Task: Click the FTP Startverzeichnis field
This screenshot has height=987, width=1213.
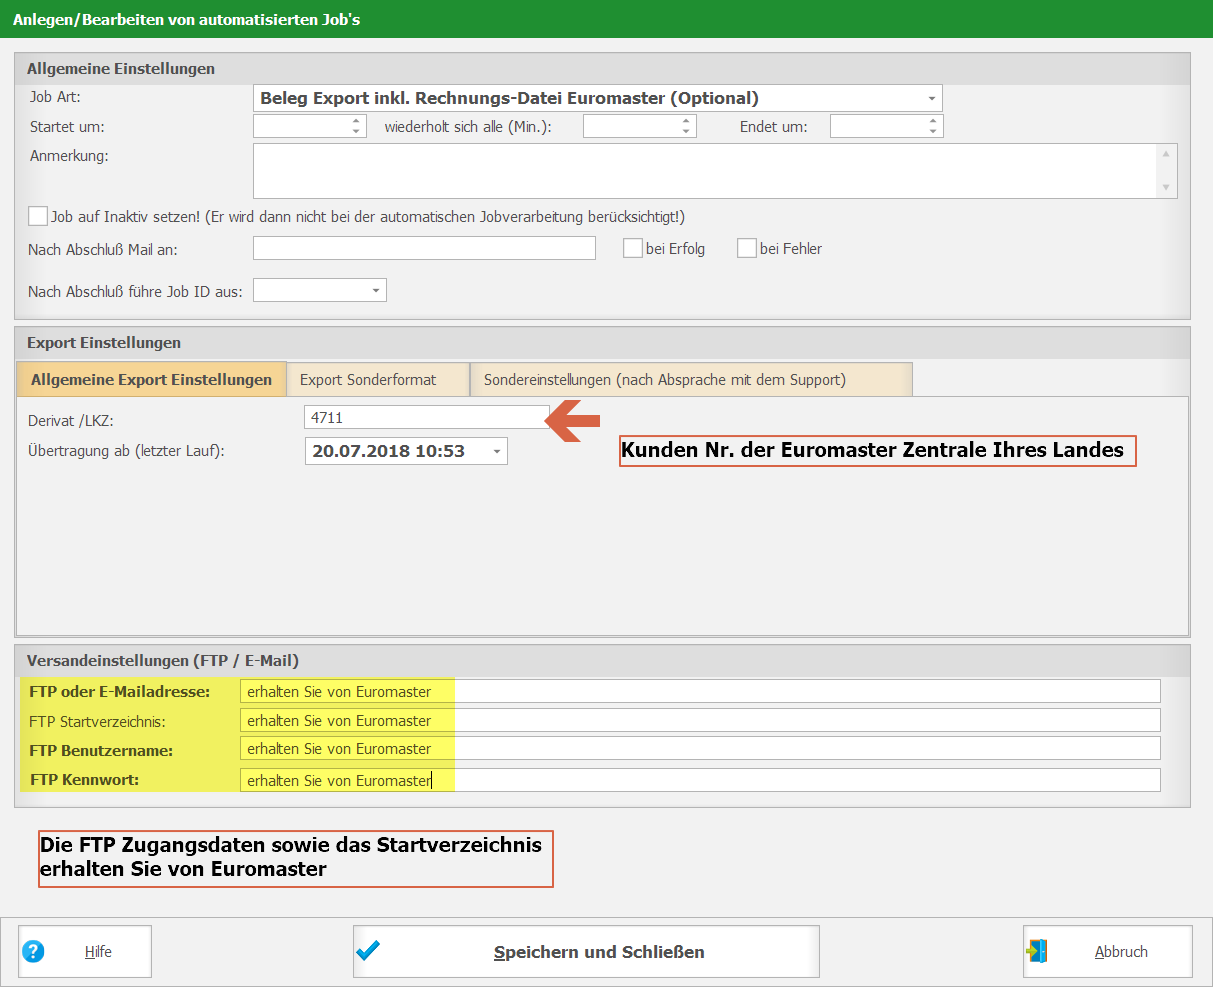Action: (700, 720)
